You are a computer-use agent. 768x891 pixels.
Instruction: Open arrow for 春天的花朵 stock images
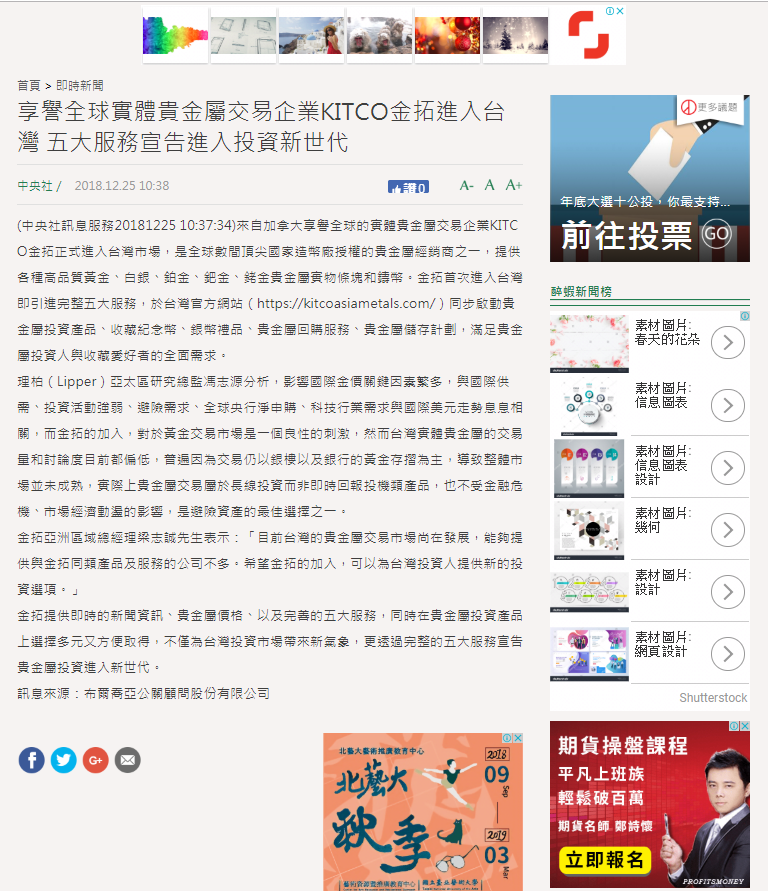728,343
